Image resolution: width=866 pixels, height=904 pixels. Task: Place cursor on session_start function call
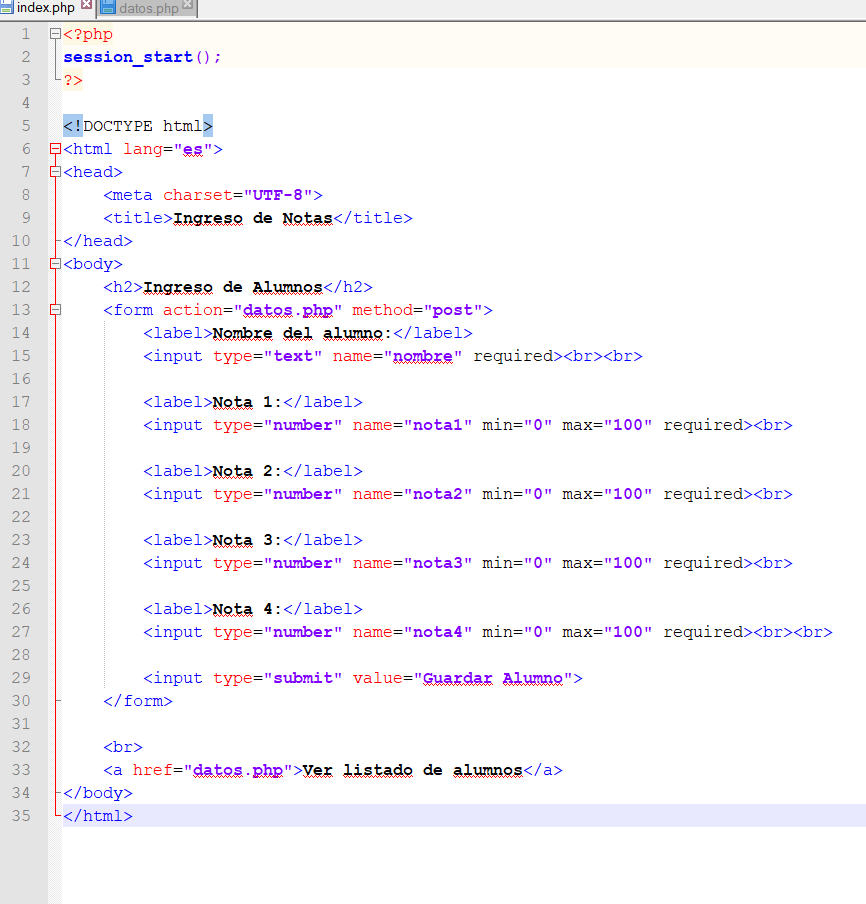tap(128, 57)
